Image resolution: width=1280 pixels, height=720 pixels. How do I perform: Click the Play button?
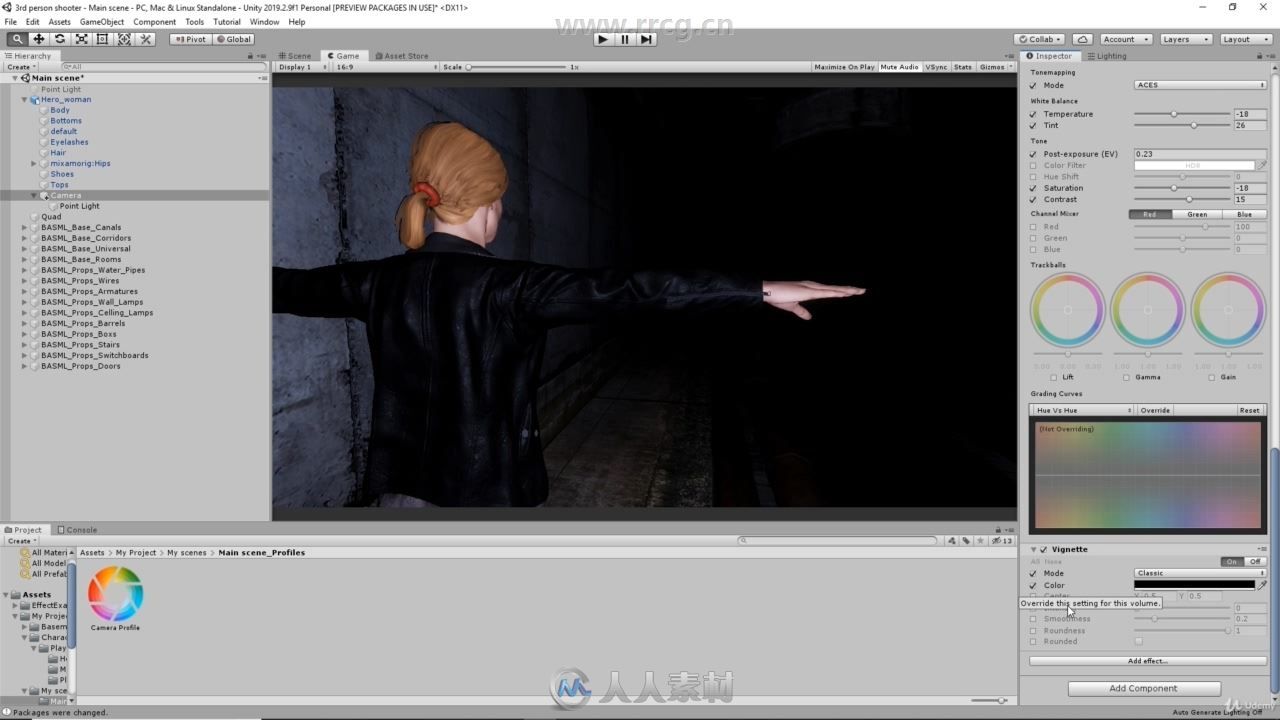(602, 39)
